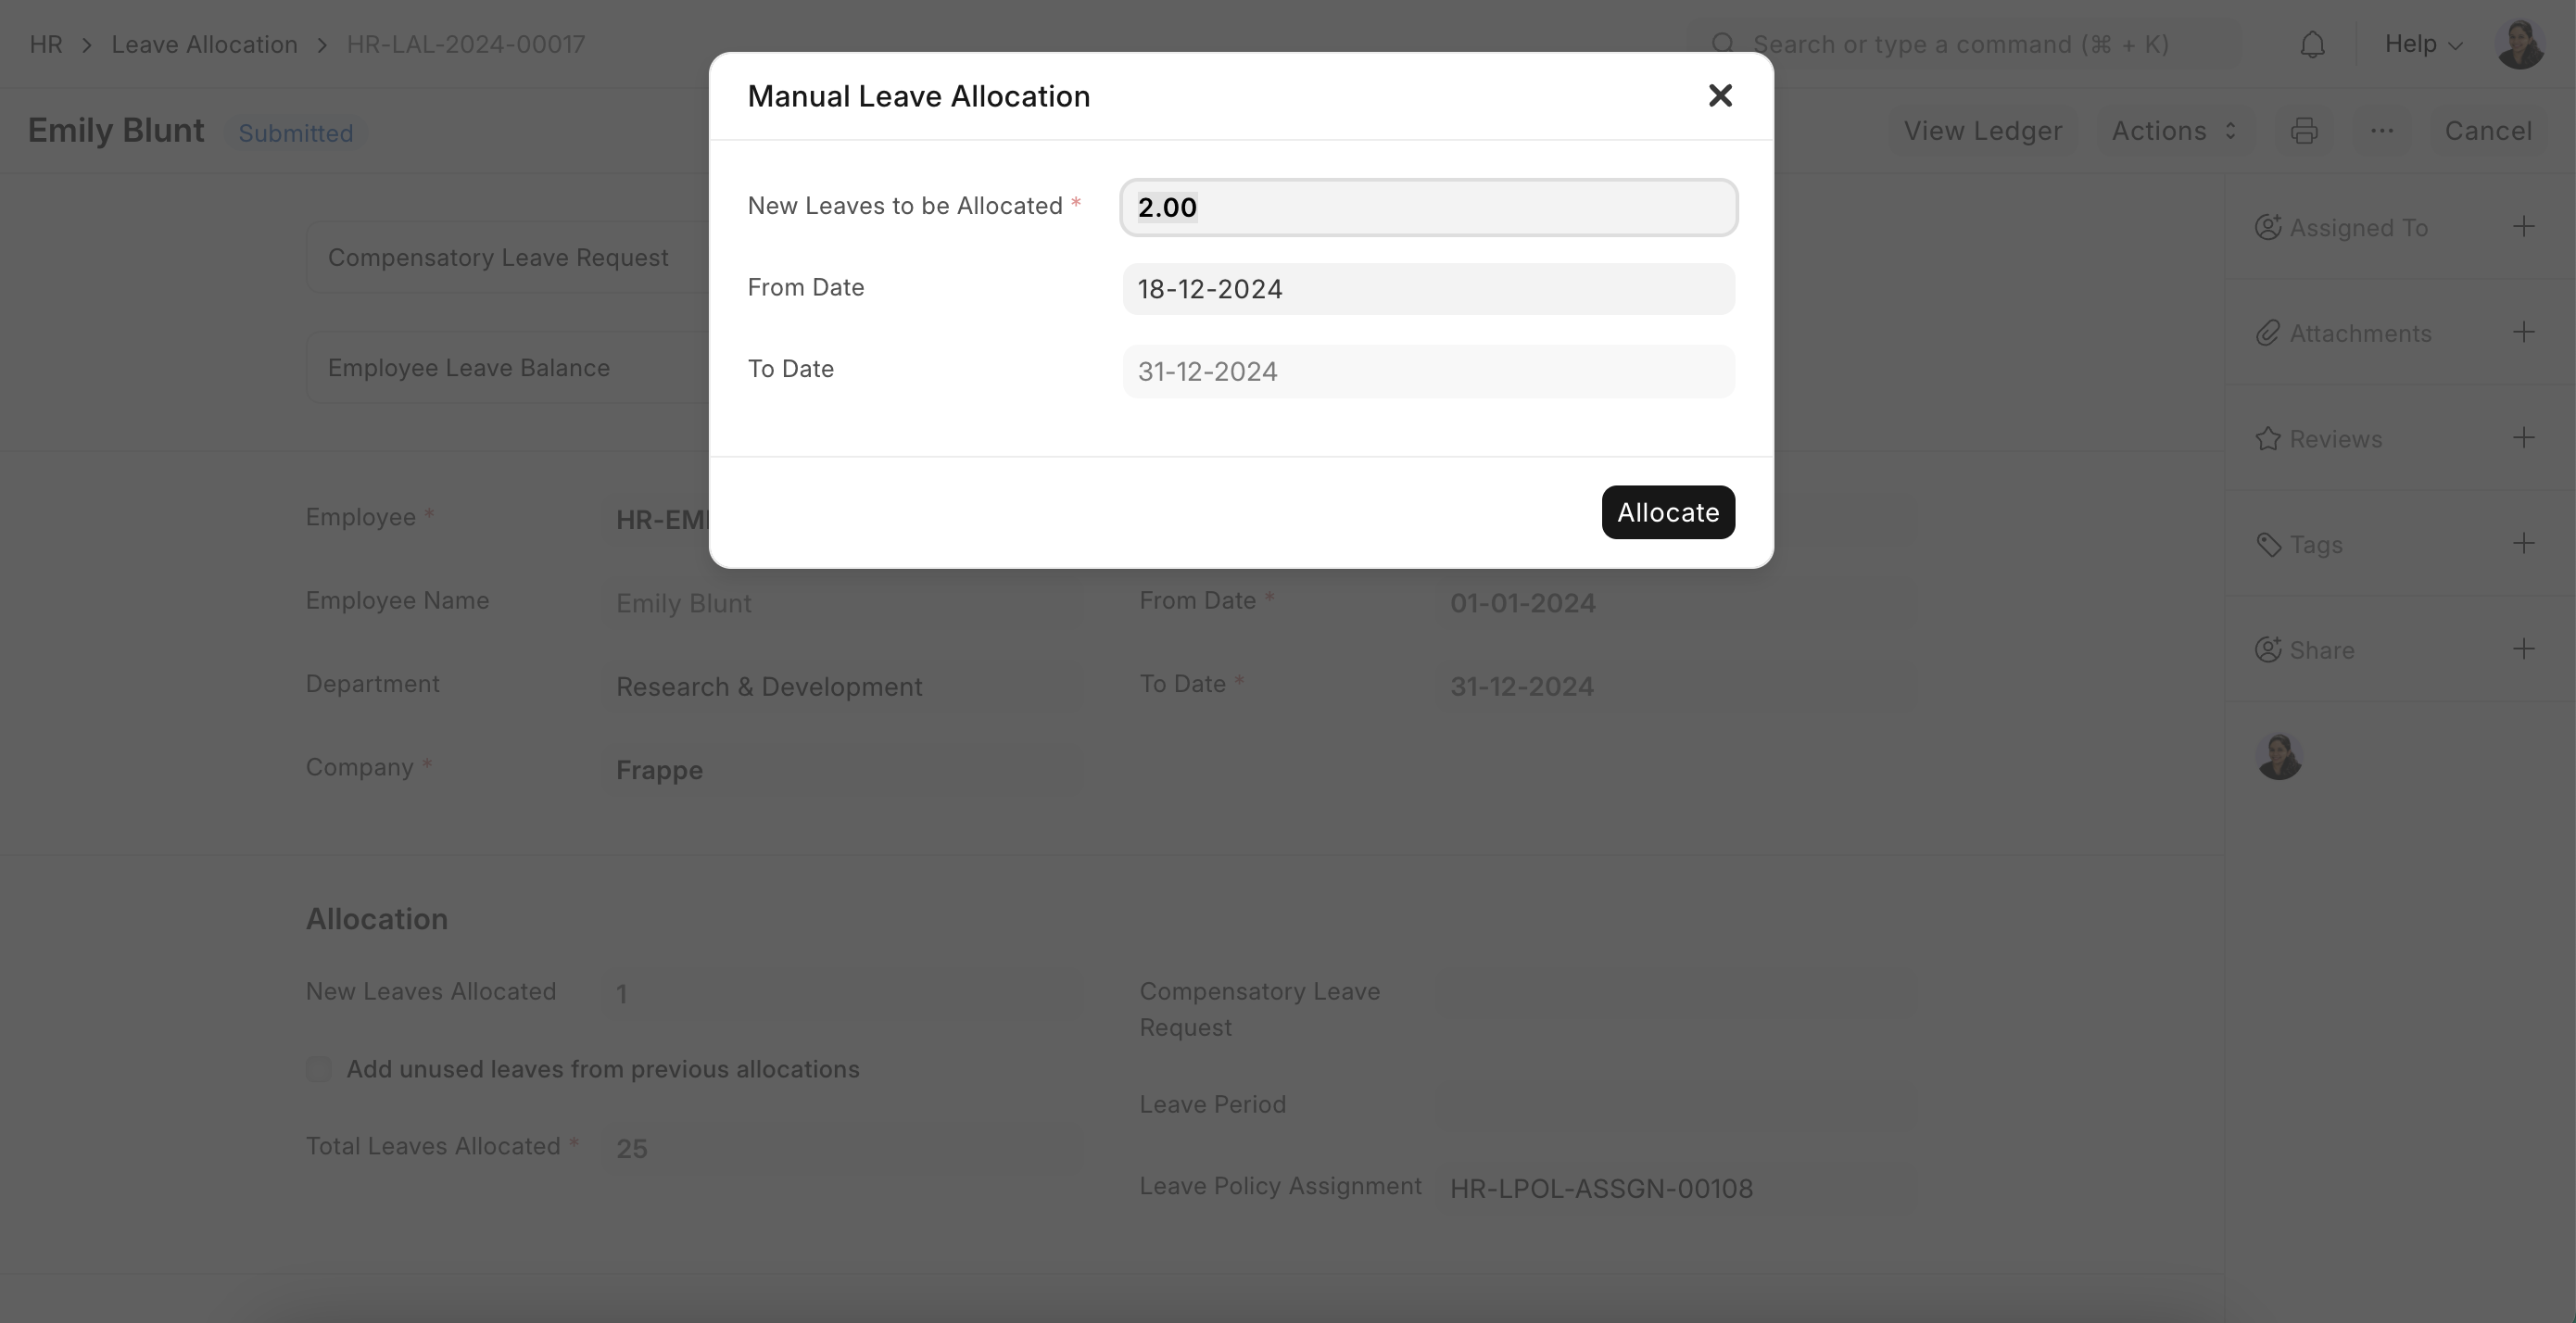The image size is (2576, 1323).
Task: Click empty Leave Period field
Action: (x=1676, y=1106)
